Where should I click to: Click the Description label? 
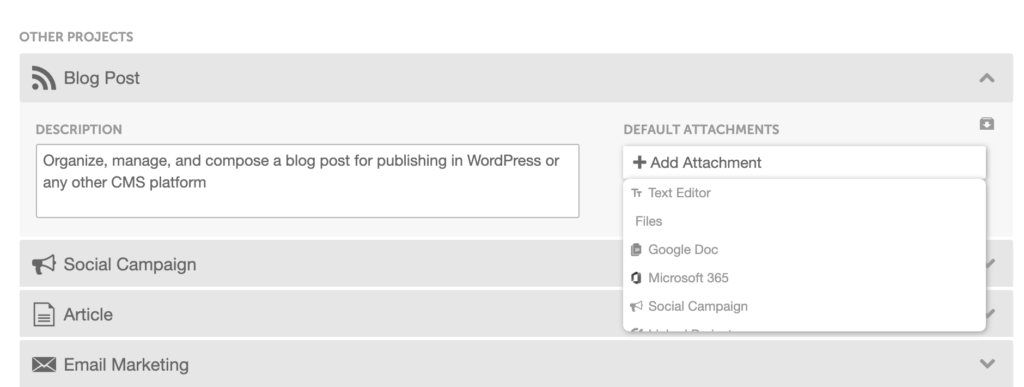point(79,130)
